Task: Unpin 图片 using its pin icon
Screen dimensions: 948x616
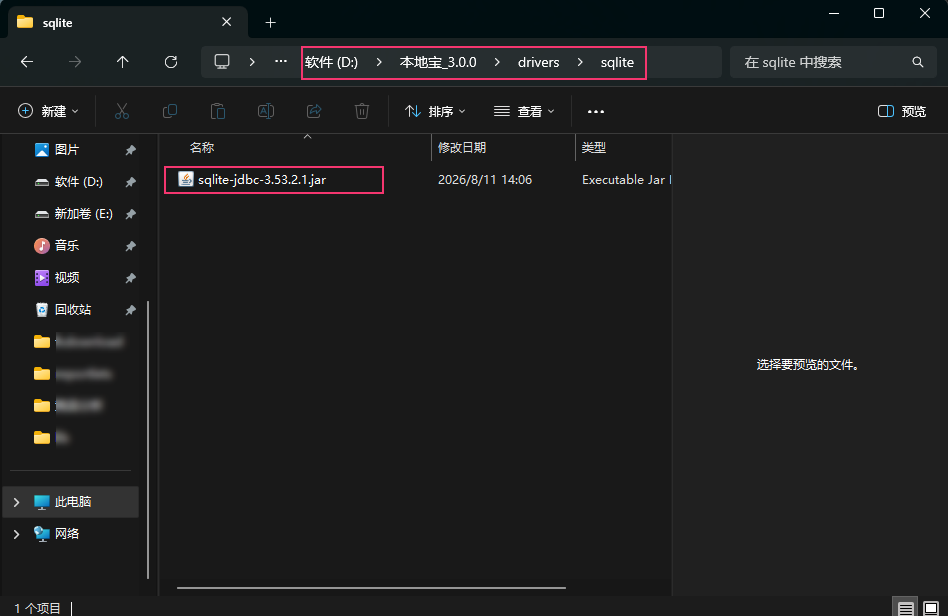Action: click(130, 150)
